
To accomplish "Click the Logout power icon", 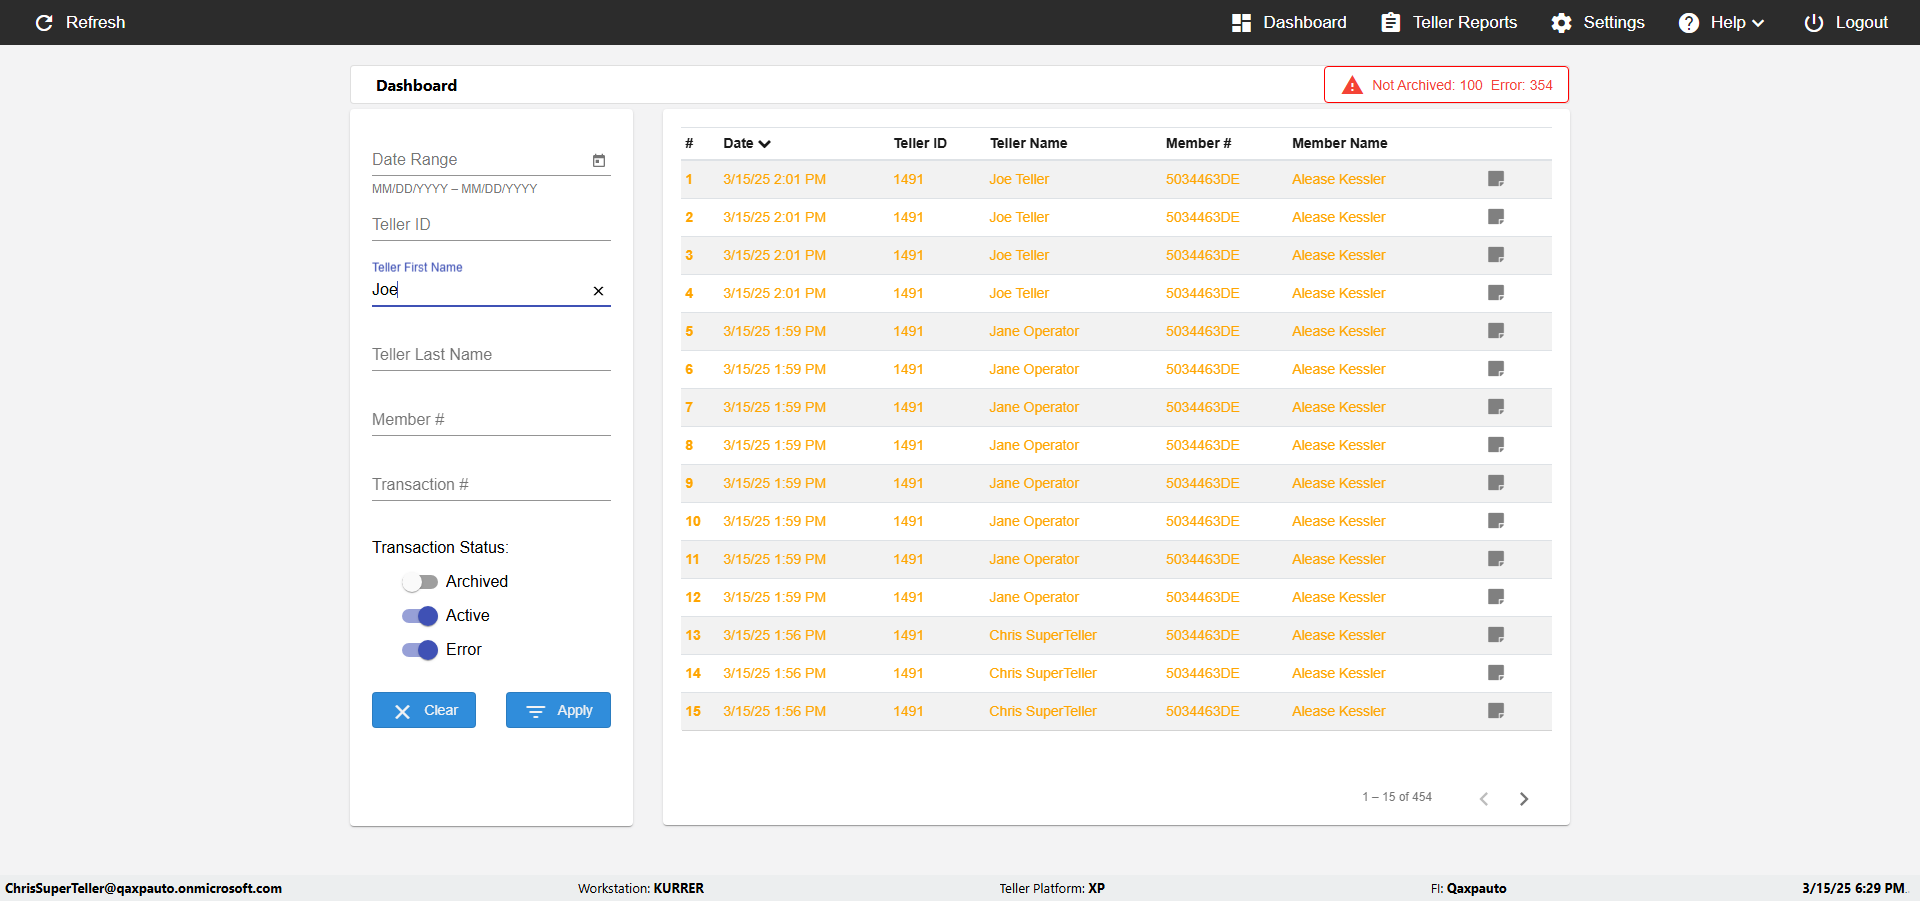I will pyautogui.click(x=1813, y=22).
